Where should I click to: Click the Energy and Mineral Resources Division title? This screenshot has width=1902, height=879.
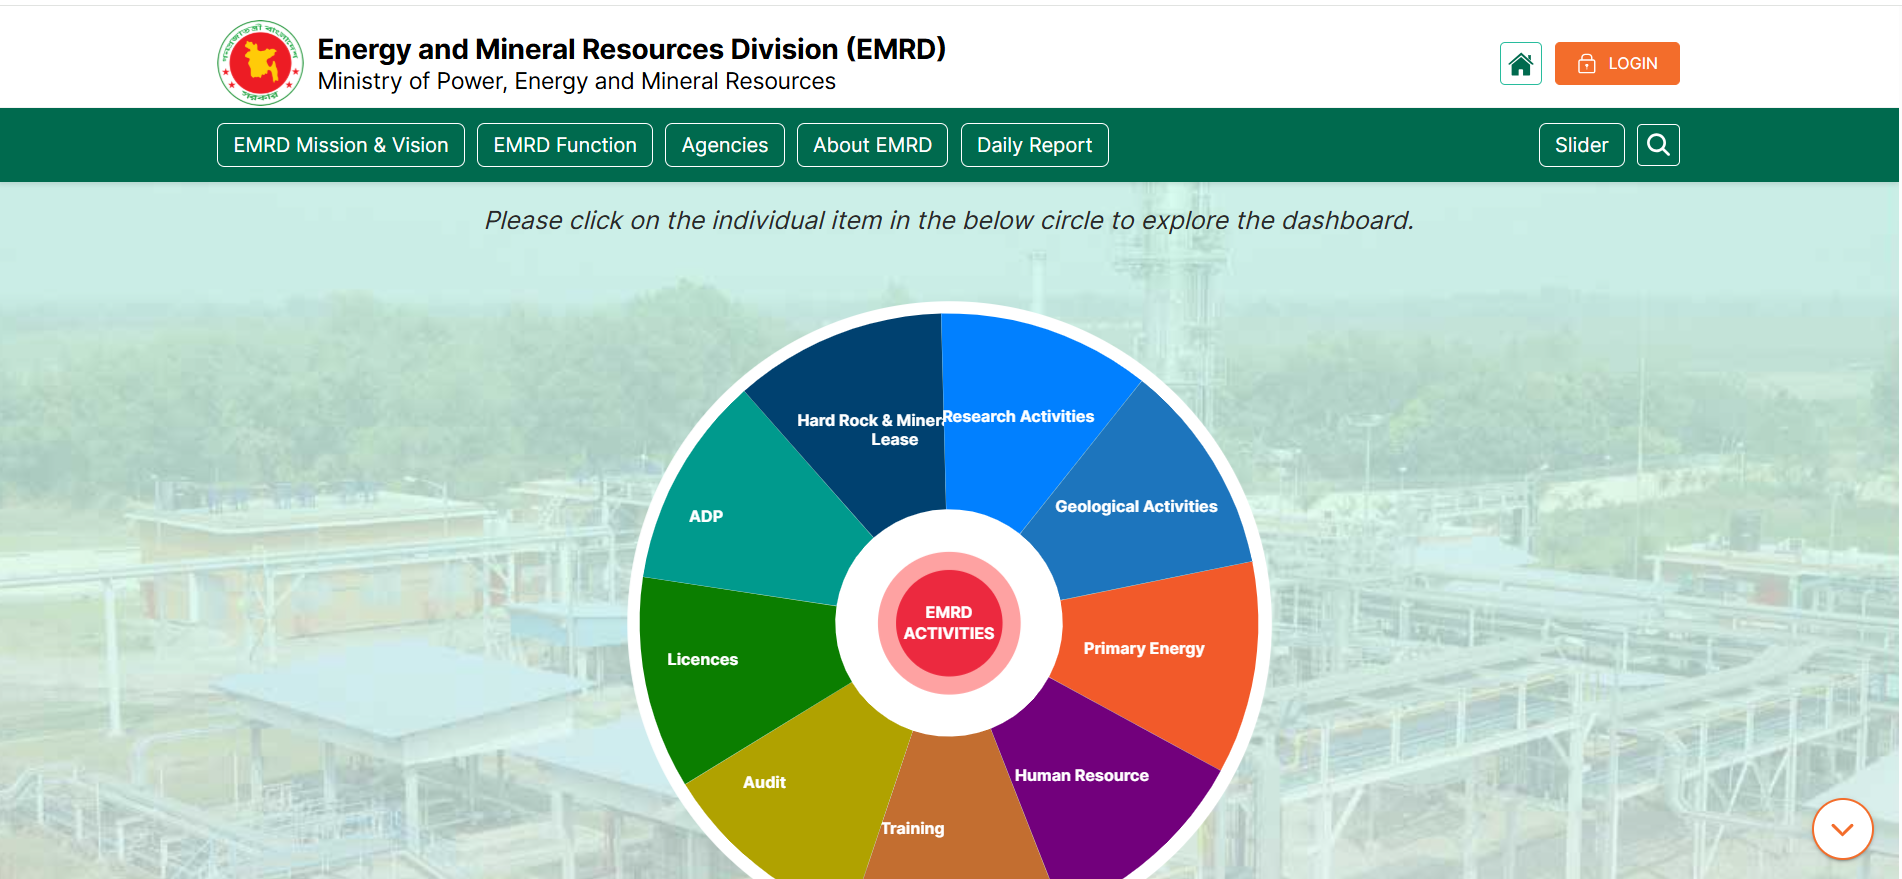pyautogui.click(x=632, y=49)
